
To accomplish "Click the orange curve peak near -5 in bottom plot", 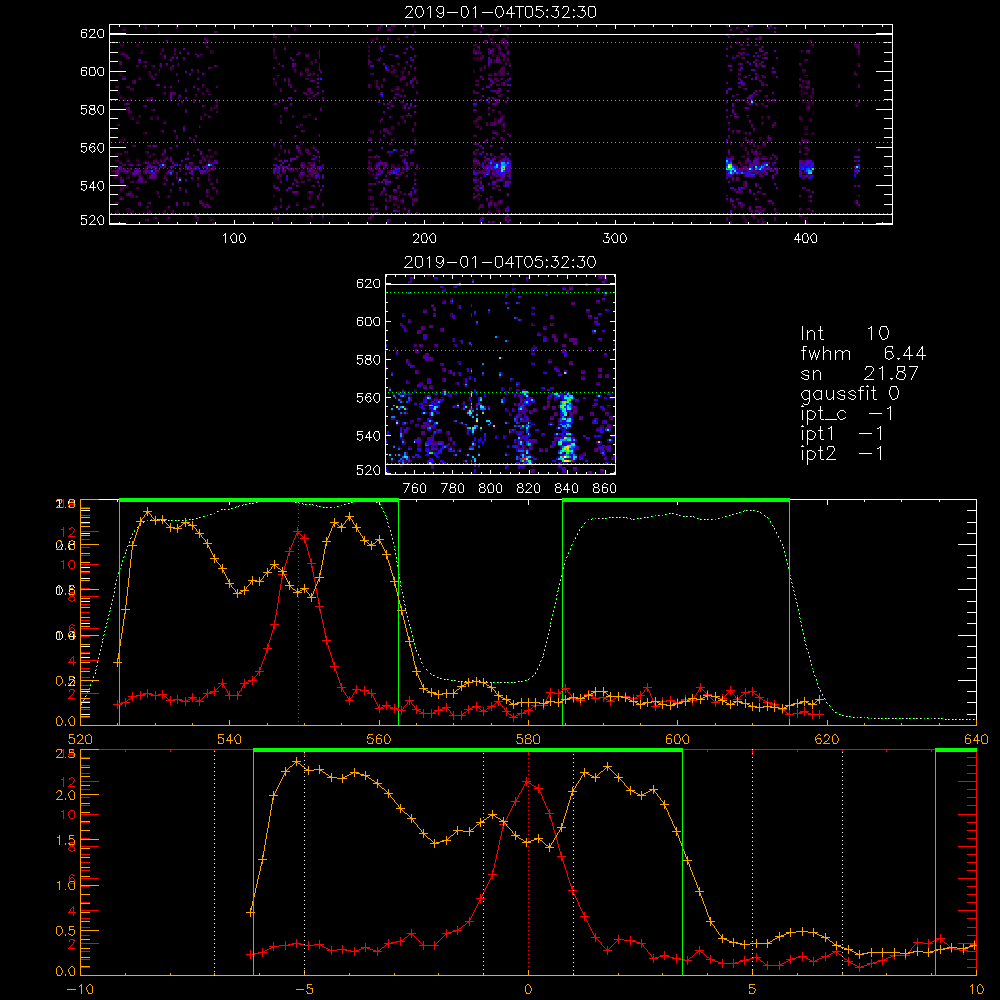I will (x=297, y=761).
